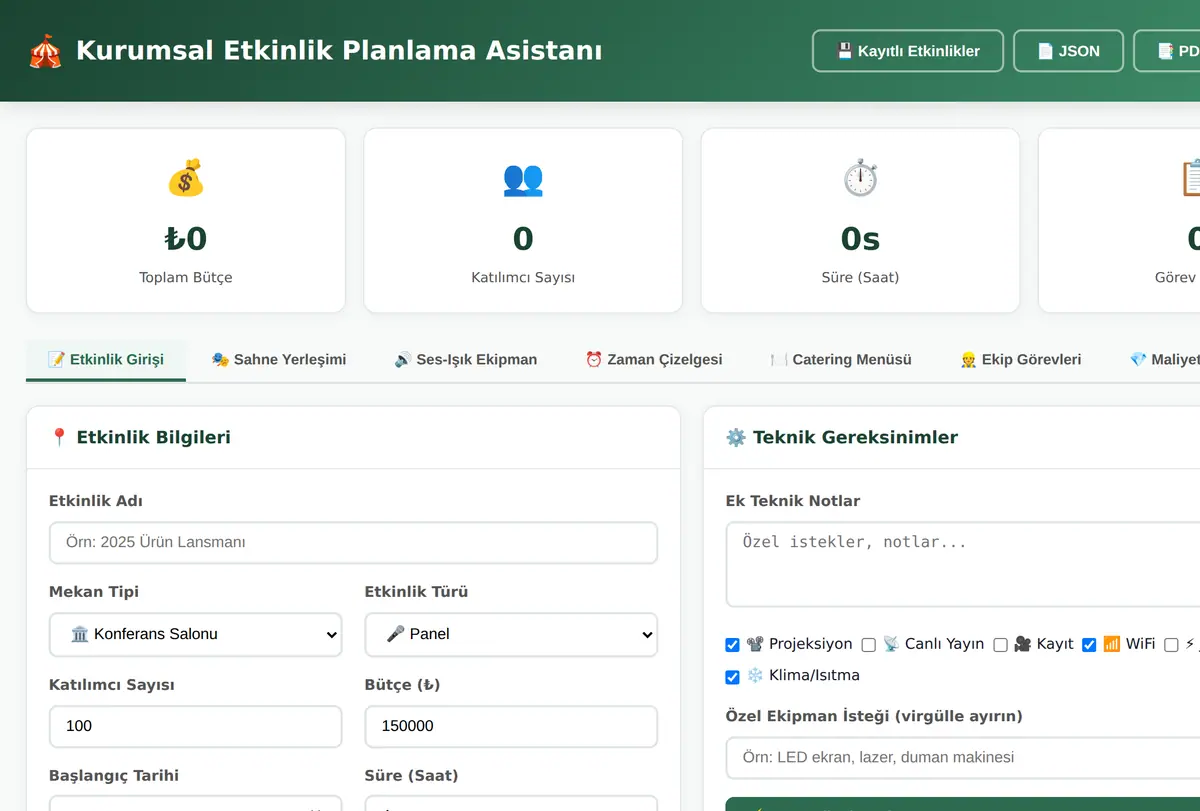Viewport: 1200px width, 811px height.
Task: Click the signal bars icon next to WiFi
Action: point(1112,644)
